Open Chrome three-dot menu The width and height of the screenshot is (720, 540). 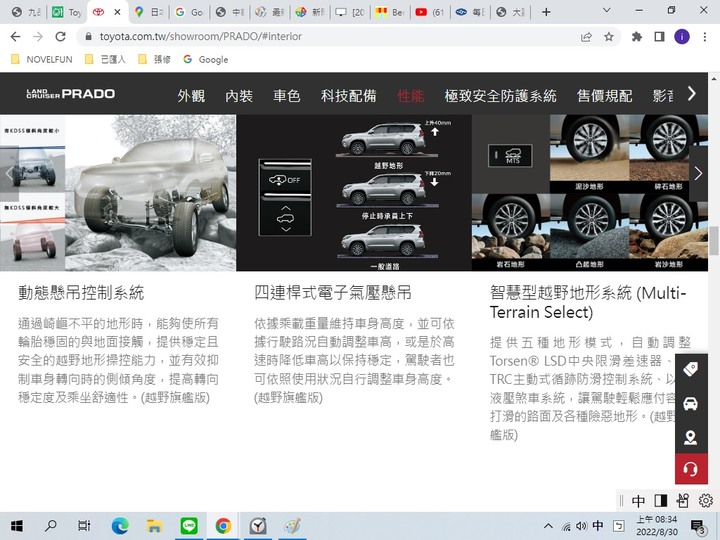point(705,37)
